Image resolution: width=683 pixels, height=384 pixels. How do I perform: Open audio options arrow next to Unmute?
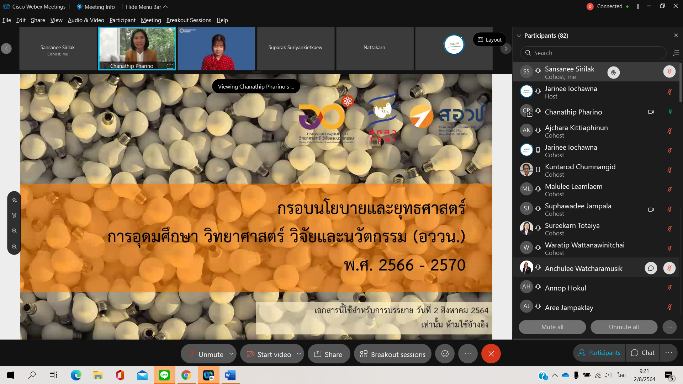click(232, 354)
